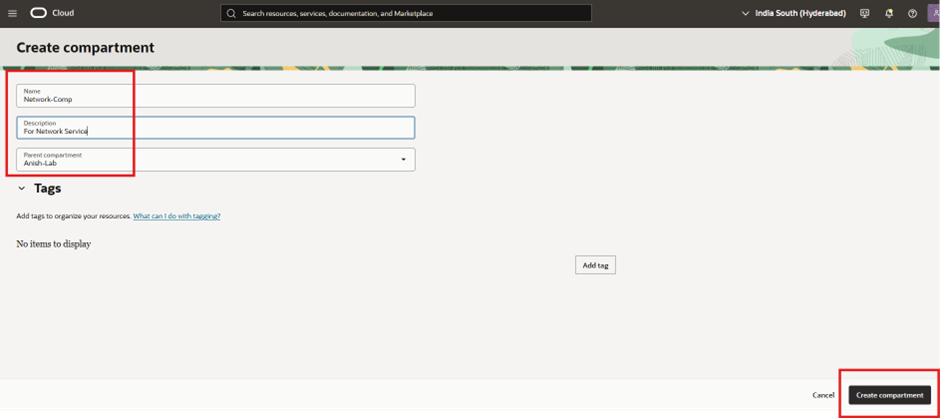Click the Create compartment button
Viewport: 940px width, 418px height.
[889, 395]
